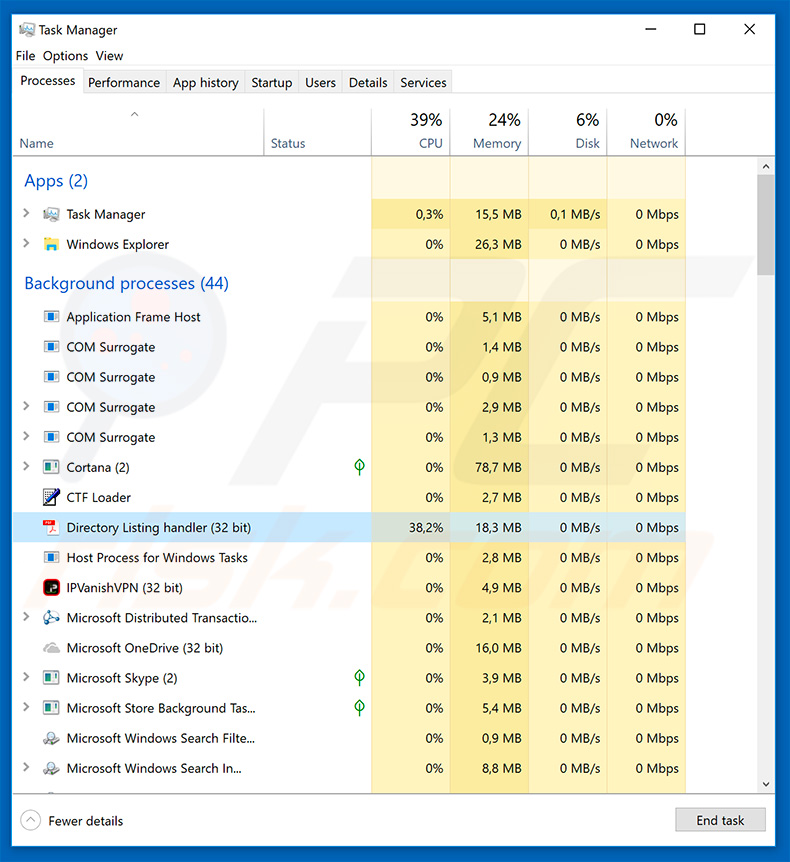The width and height of the screenshot is (790, 862).
Task: Switch to the Details tab
Action: click(368, 82)
